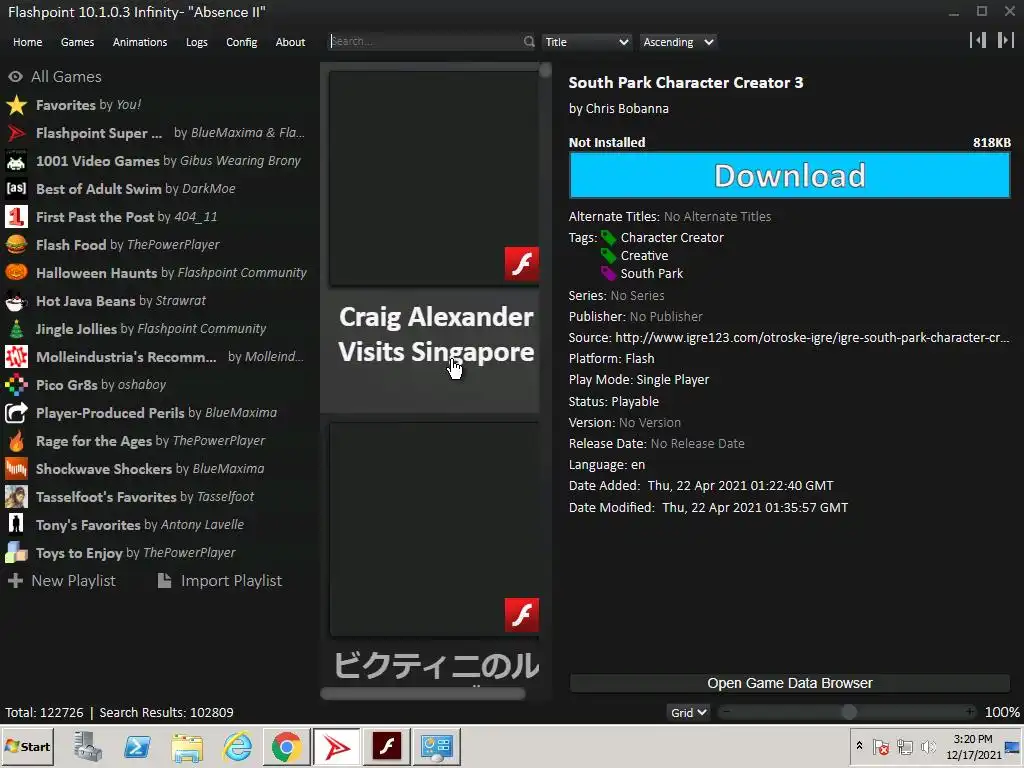Click Hot Java Beans cup icon
The width and height of the screenshot is (1024, 768).
pyautogui.click(x=16, y=301)
